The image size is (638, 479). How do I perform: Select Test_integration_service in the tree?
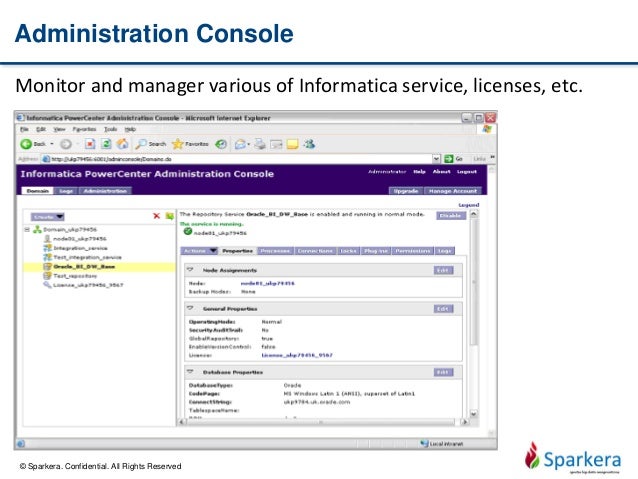click(x=87, y=258)
